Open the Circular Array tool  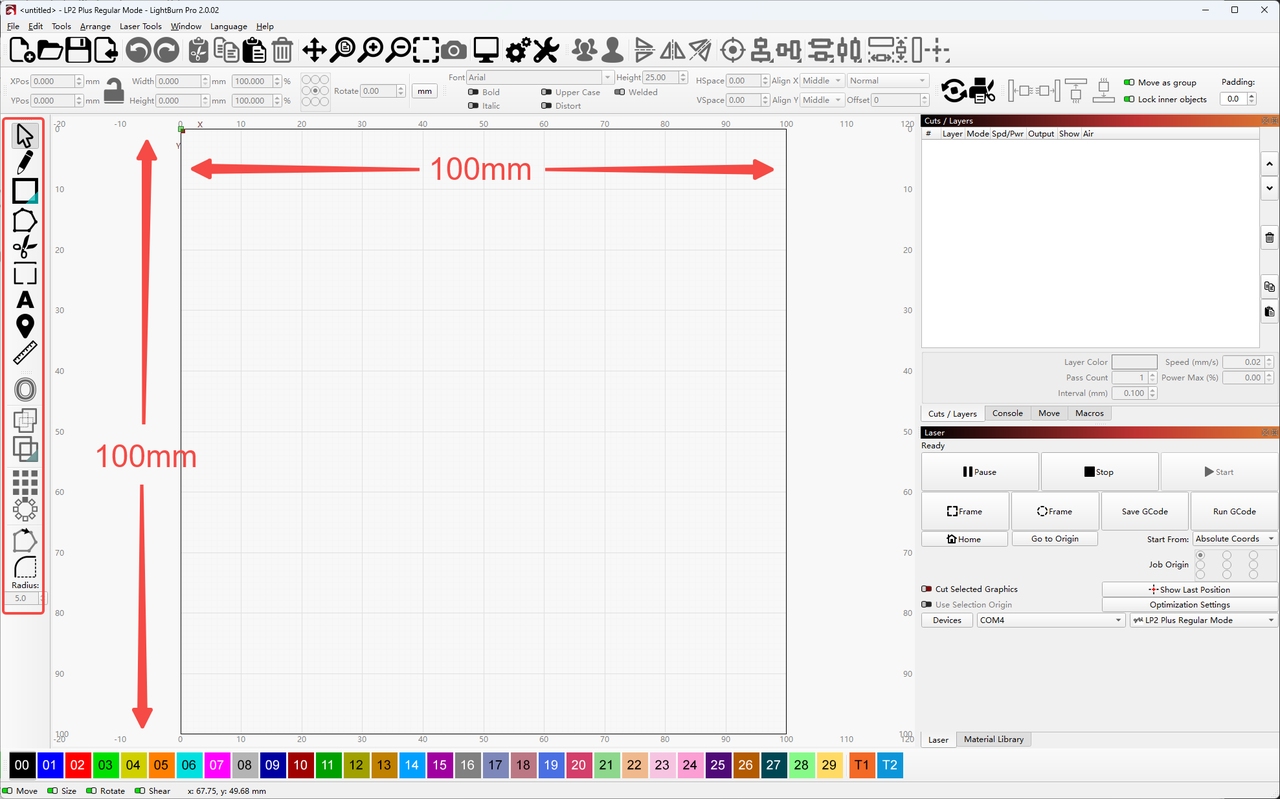point(25,509)
